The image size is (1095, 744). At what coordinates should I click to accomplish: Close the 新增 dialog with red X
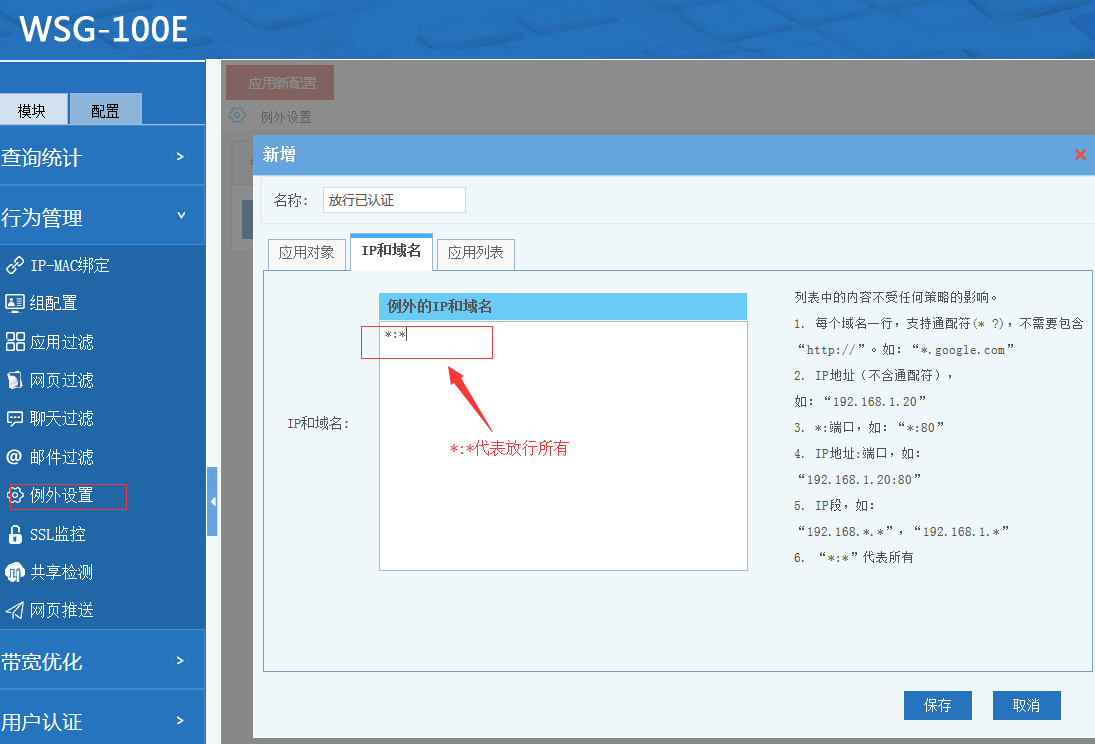click(x=1080, y=154)
